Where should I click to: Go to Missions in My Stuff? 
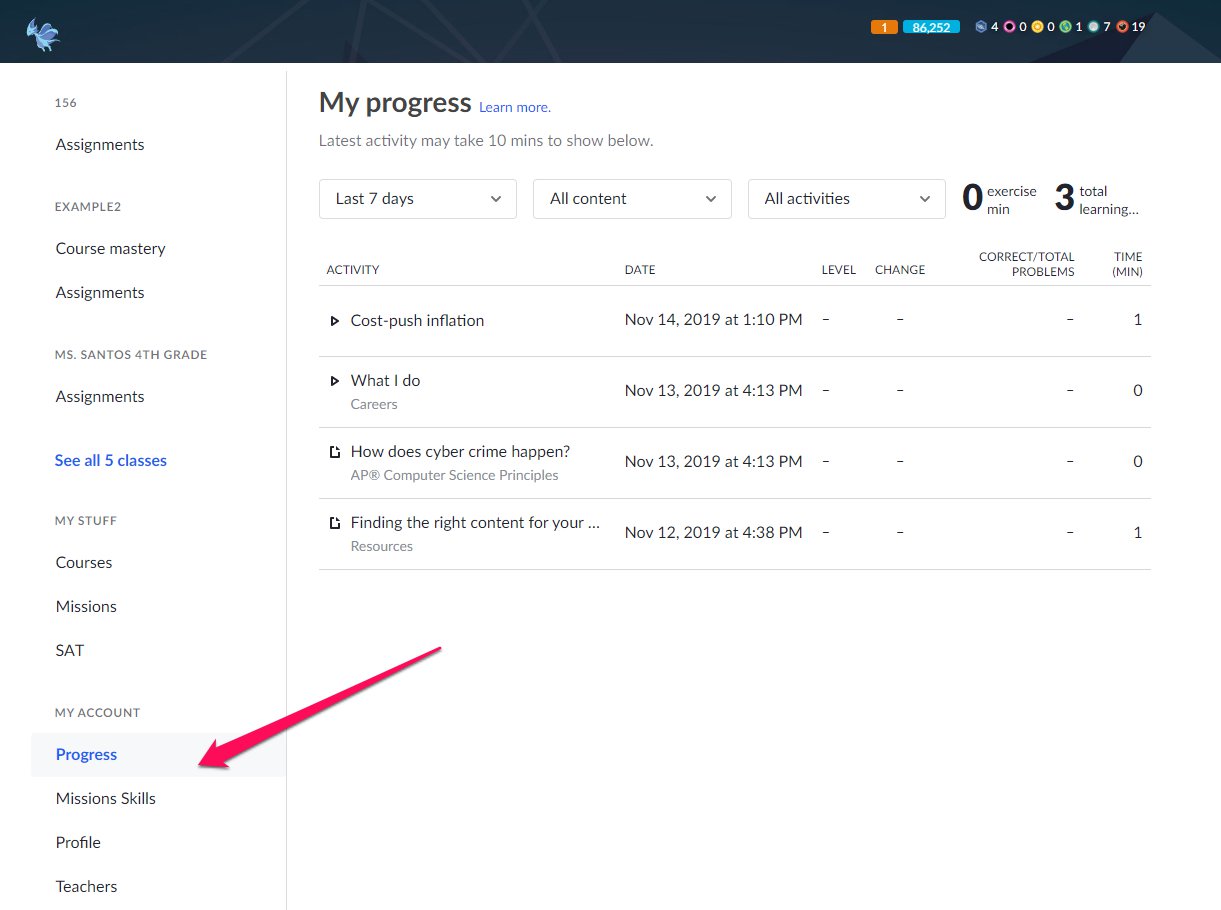pos(86,607)
